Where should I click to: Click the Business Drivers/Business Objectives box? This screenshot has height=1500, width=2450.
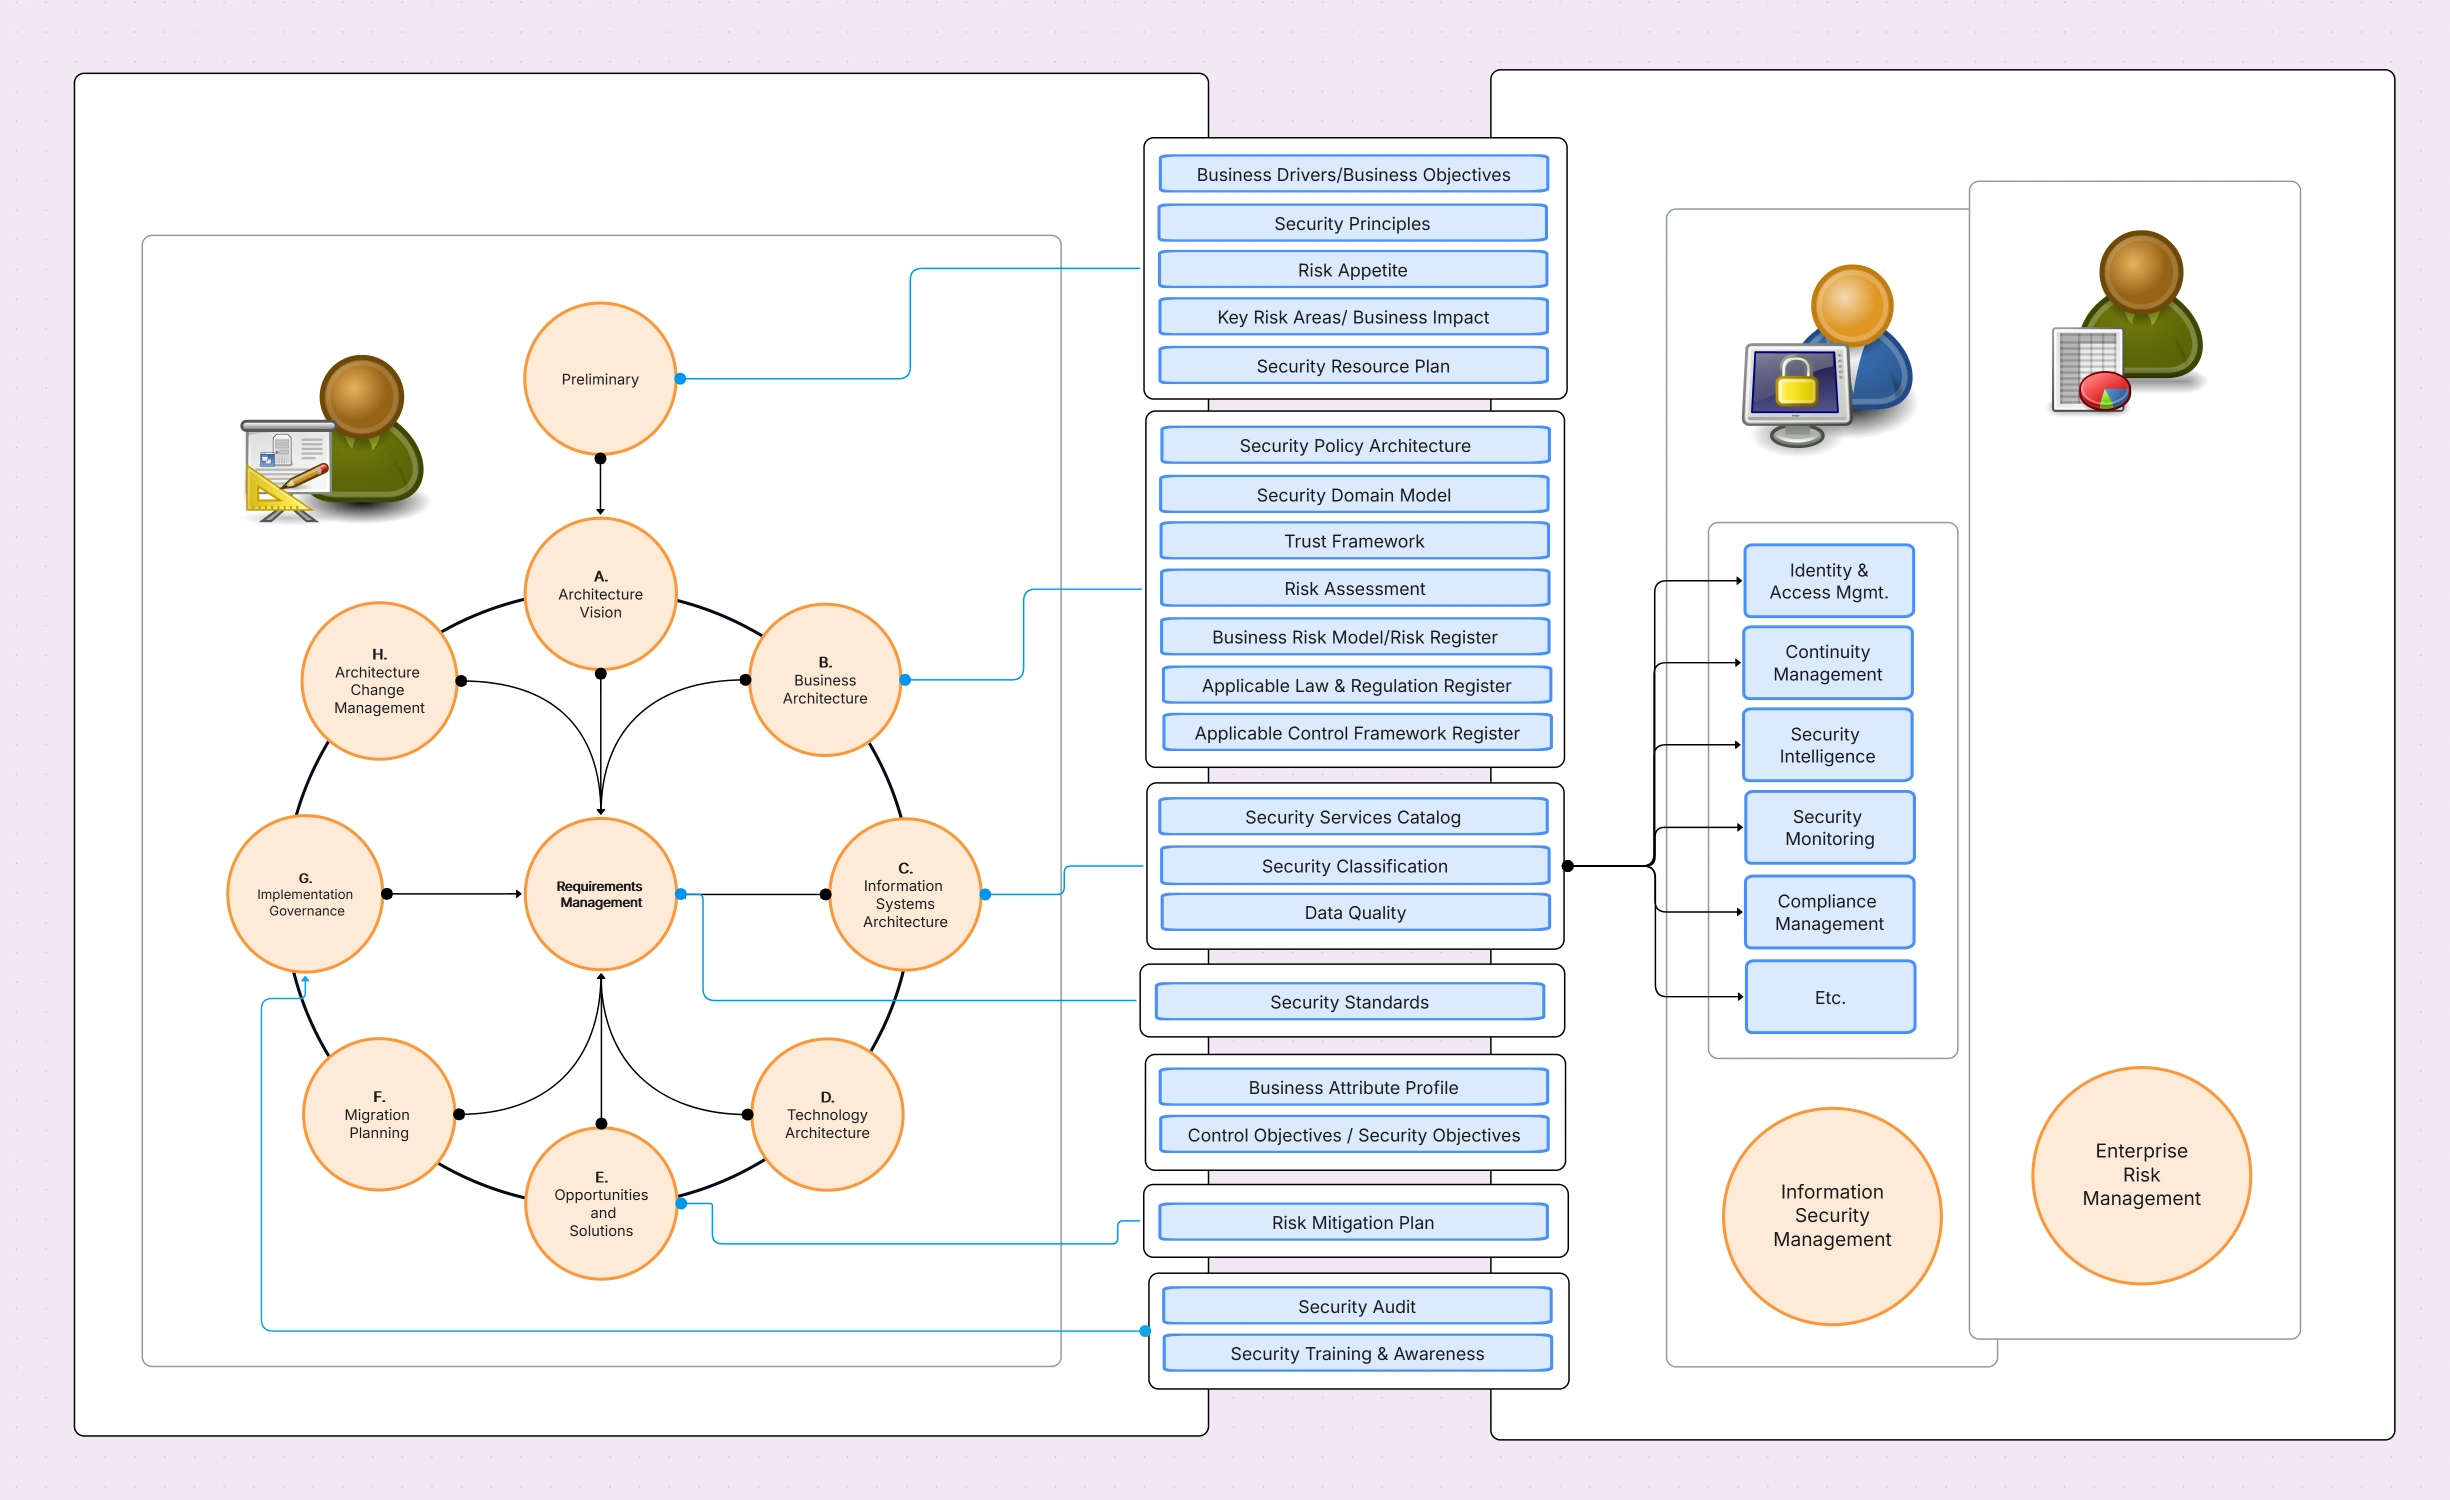(1352, 175)
